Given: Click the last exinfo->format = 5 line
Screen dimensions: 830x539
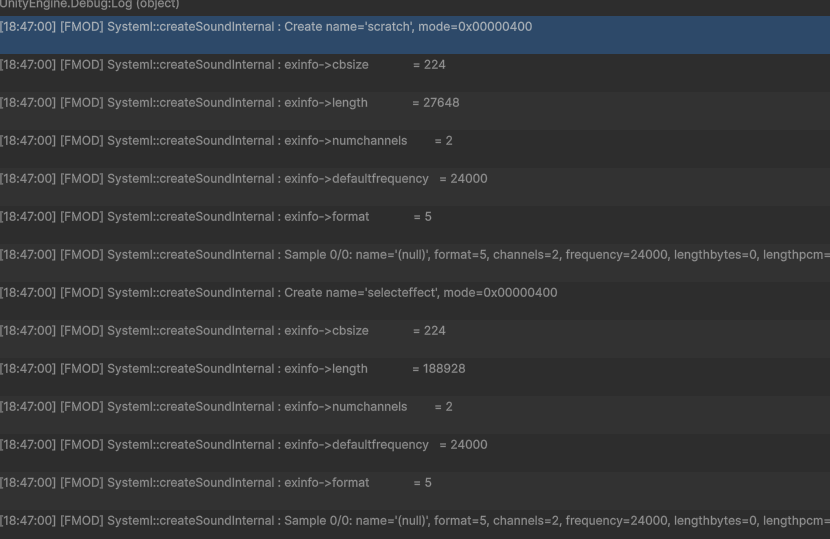Looking at the screenshot, I should [x=215, y=483].
